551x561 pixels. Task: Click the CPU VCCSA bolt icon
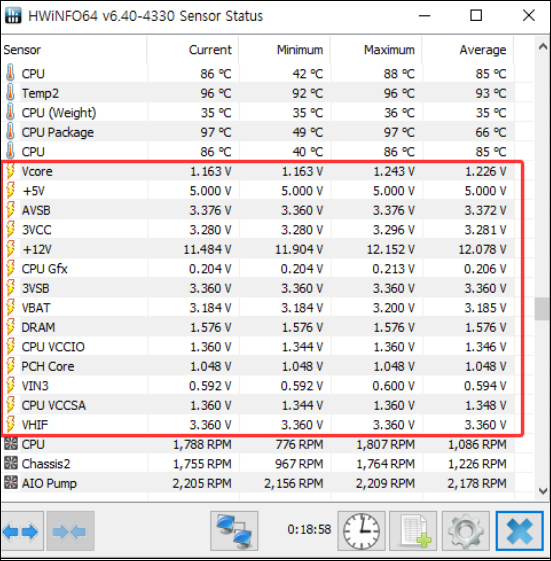[11, 405]
